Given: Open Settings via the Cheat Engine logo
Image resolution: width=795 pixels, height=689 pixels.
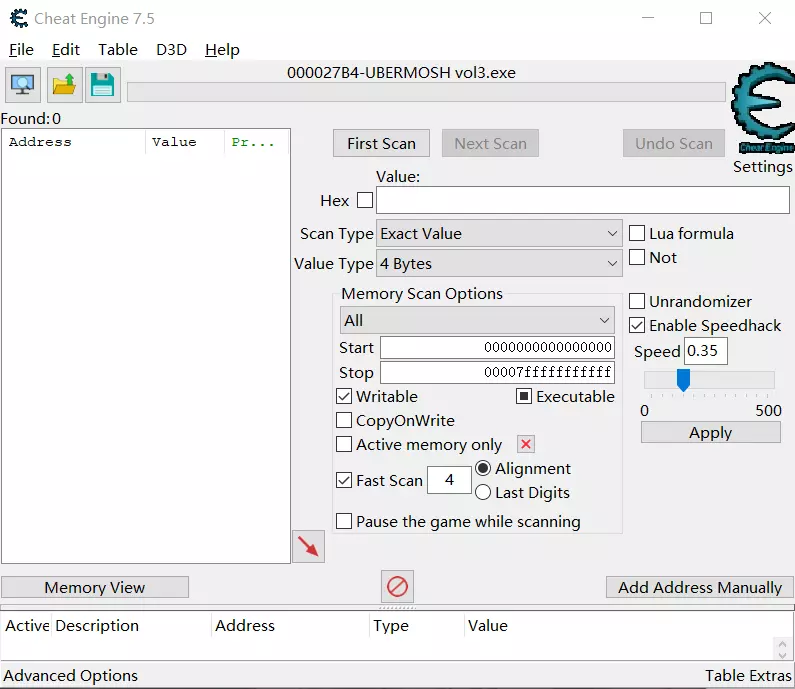Looking at the screenshot, I should (x=763, y=108).
